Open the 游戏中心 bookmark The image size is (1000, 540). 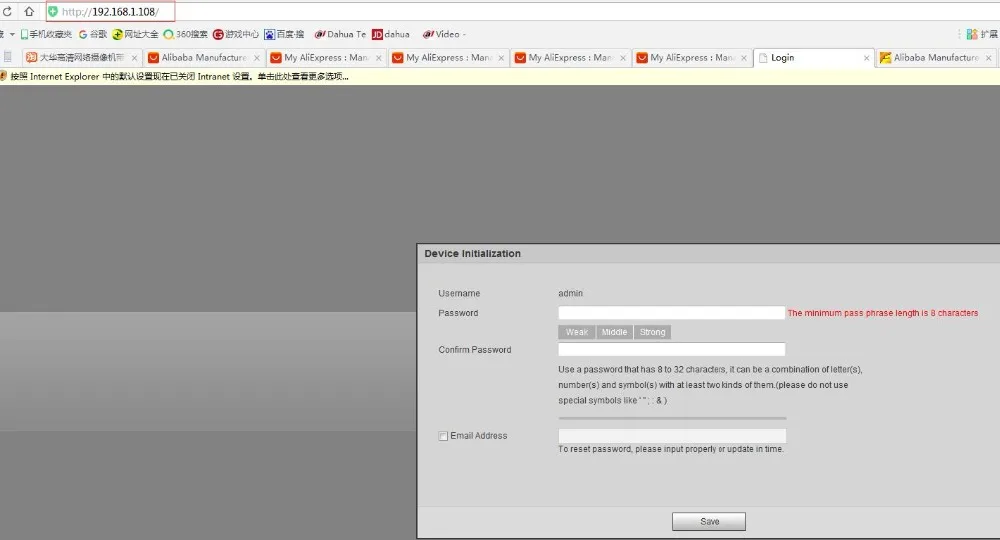click(236, 34)
